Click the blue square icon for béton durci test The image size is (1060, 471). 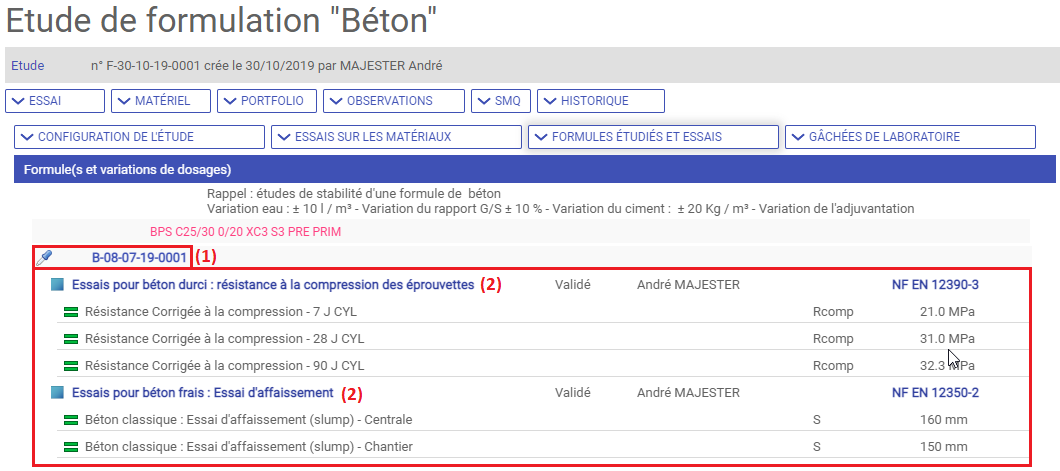(57, 285)
